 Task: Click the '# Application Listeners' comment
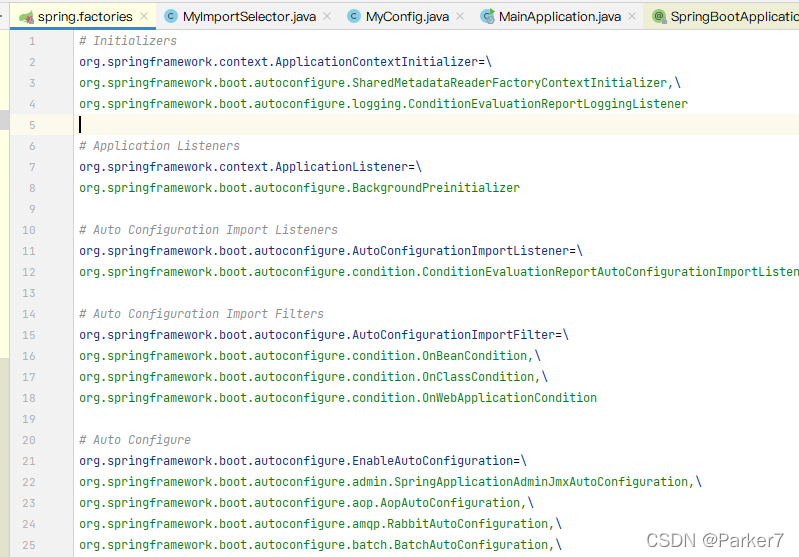tap(159, 146)
